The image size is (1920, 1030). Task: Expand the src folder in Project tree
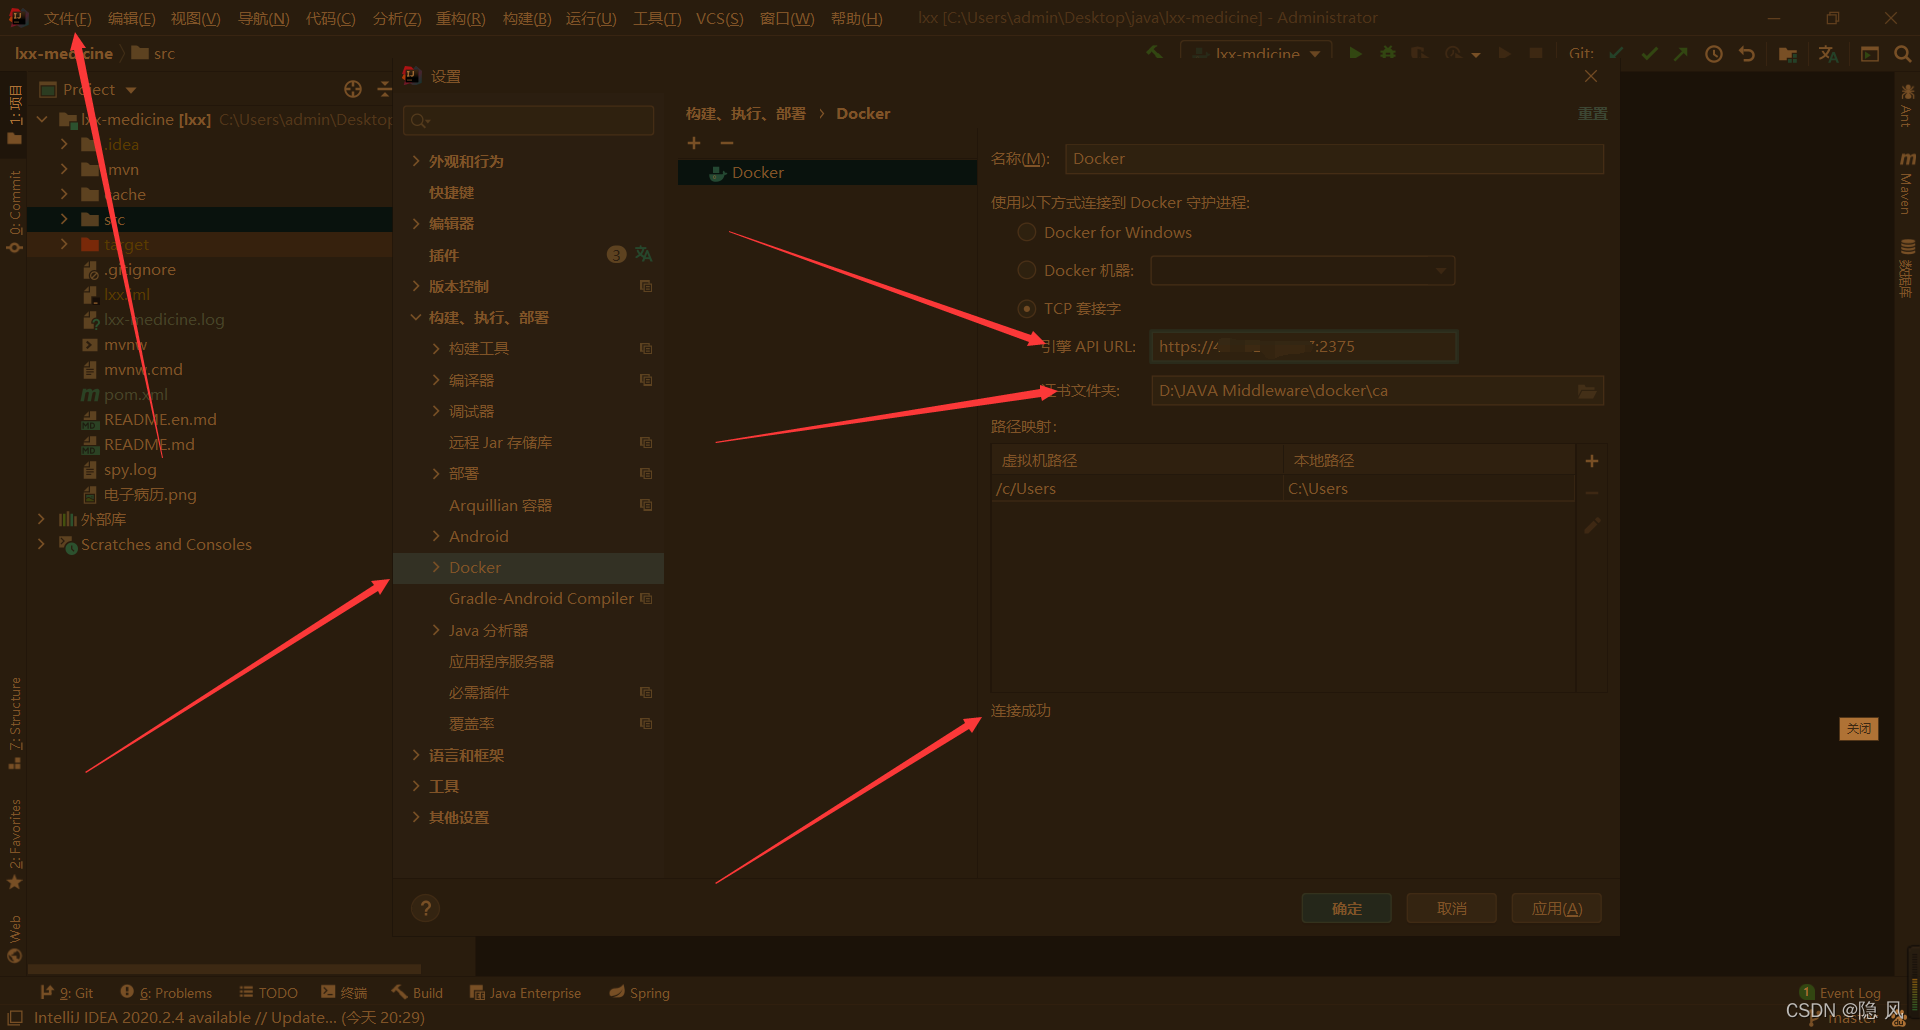(x=64, y=219)
